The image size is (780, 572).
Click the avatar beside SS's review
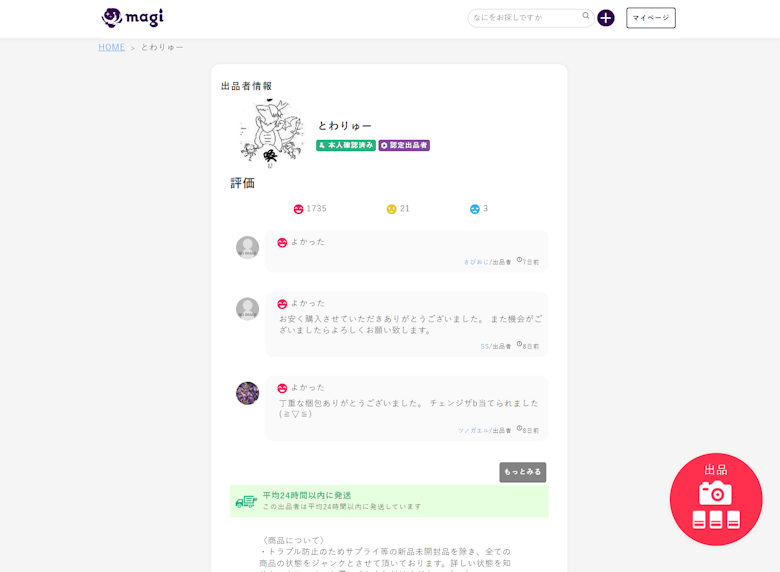pos(247,309)
